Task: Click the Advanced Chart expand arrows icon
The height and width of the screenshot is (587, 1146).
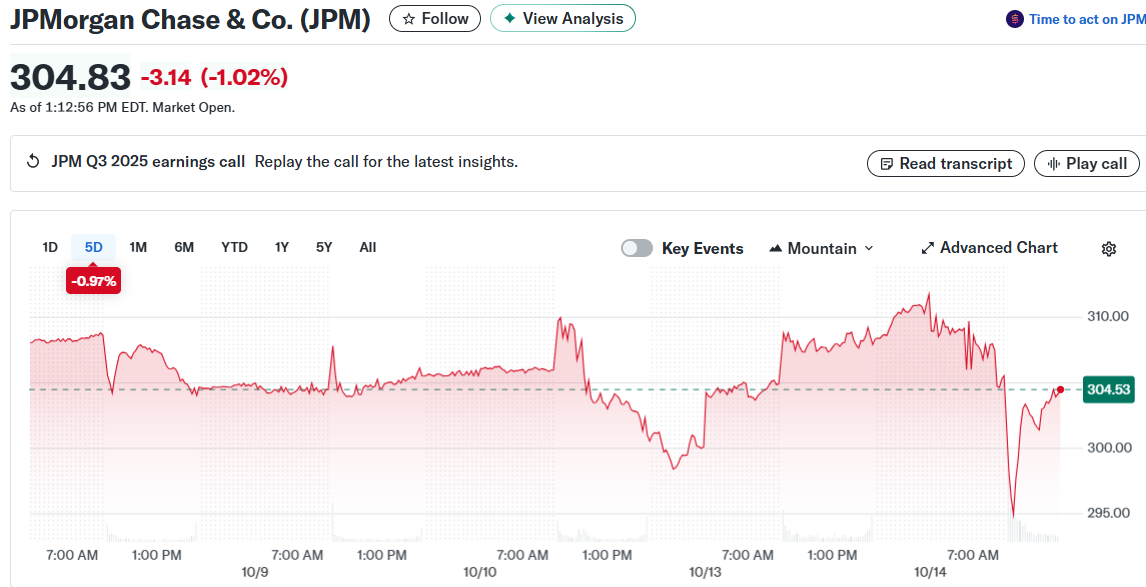Action: (x=927, y=248)
